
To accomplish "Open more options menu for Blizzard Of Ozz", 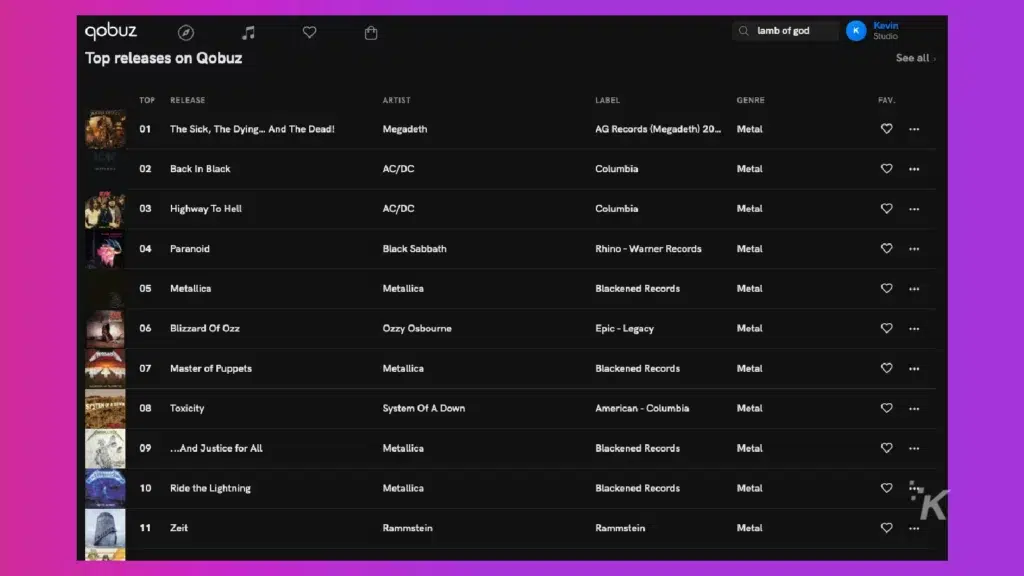I will click(x=914, y=328).
